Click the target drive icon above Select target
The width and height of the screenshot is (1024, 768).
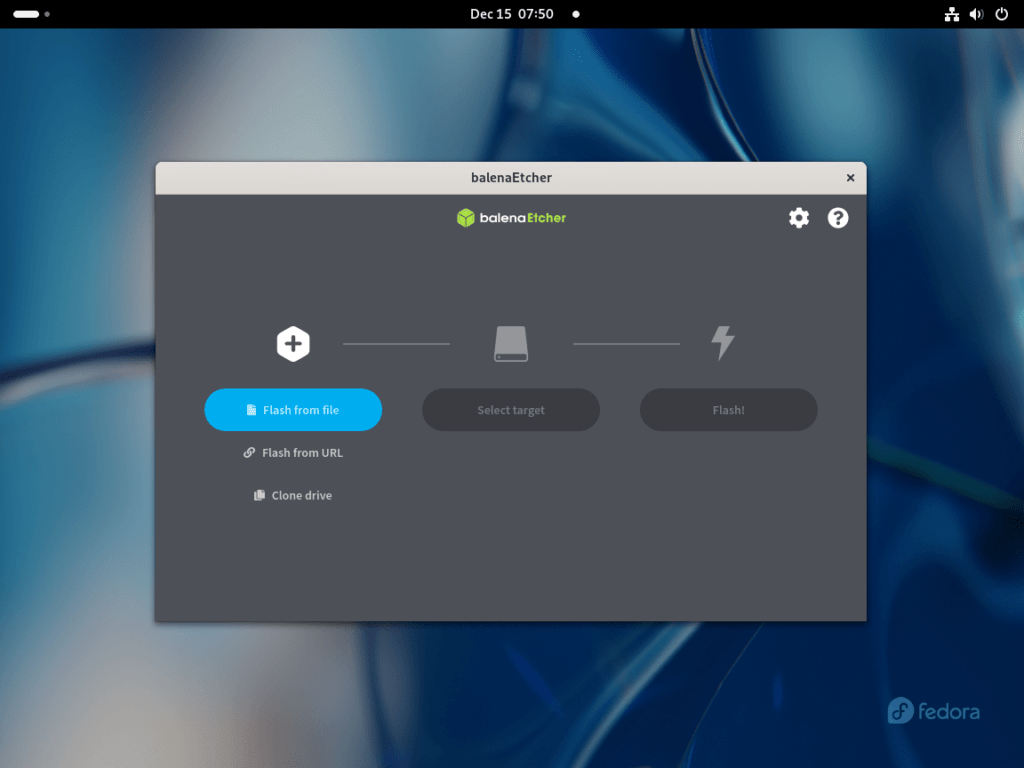click(510, 342)
